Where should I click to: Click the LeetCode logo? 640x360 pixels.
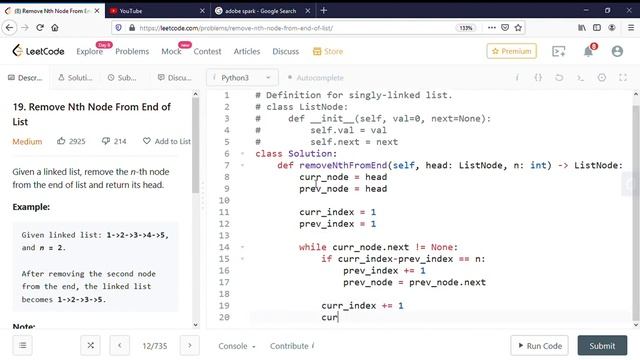point(38,51)
